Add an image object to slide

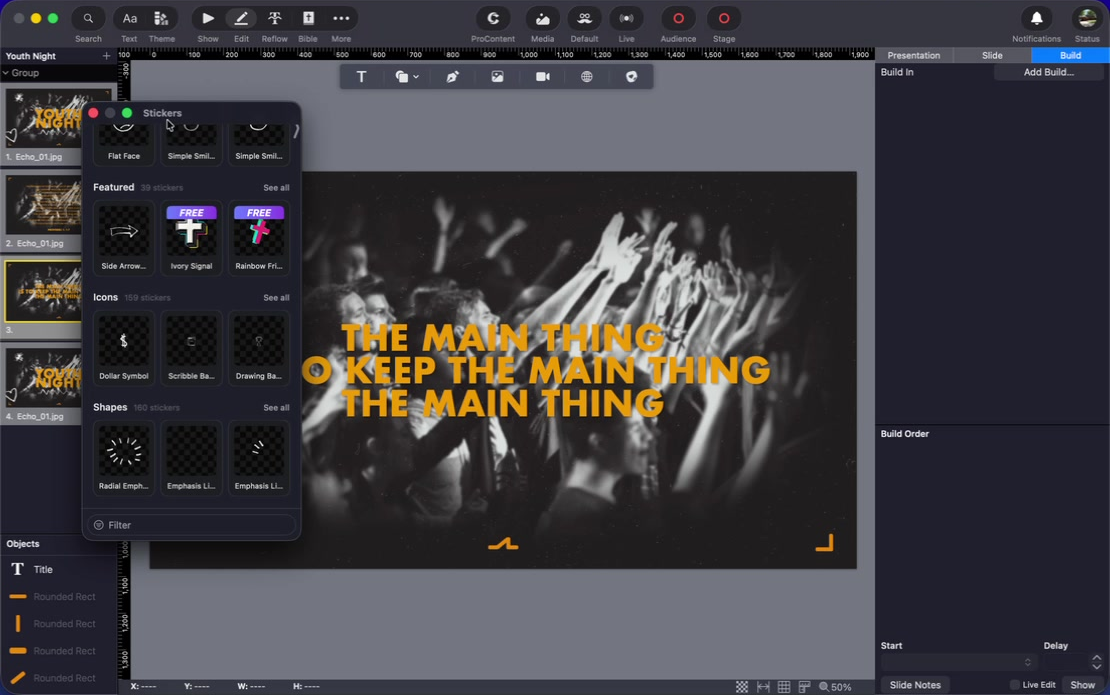[498, 76]
